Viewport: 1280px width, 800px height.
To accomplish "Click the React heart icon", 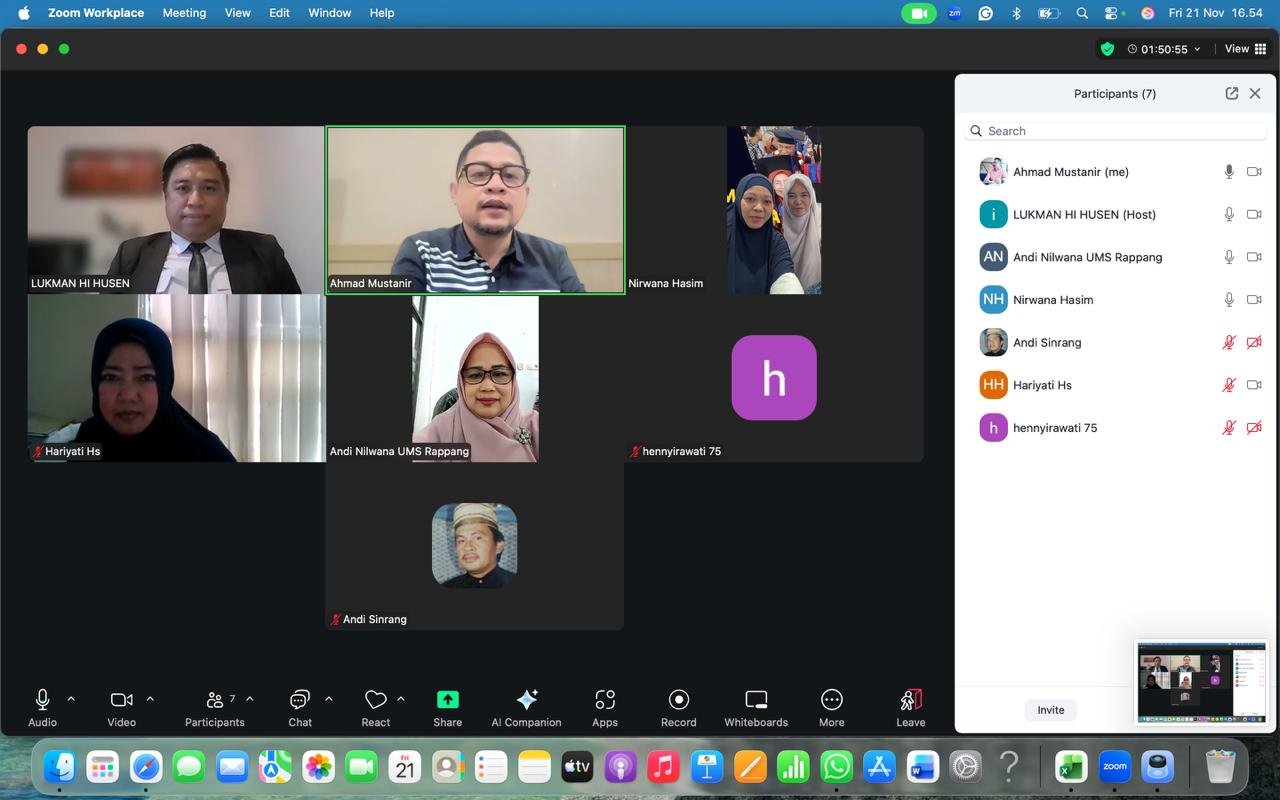I will pyautogui.click(x=375, y=700).
